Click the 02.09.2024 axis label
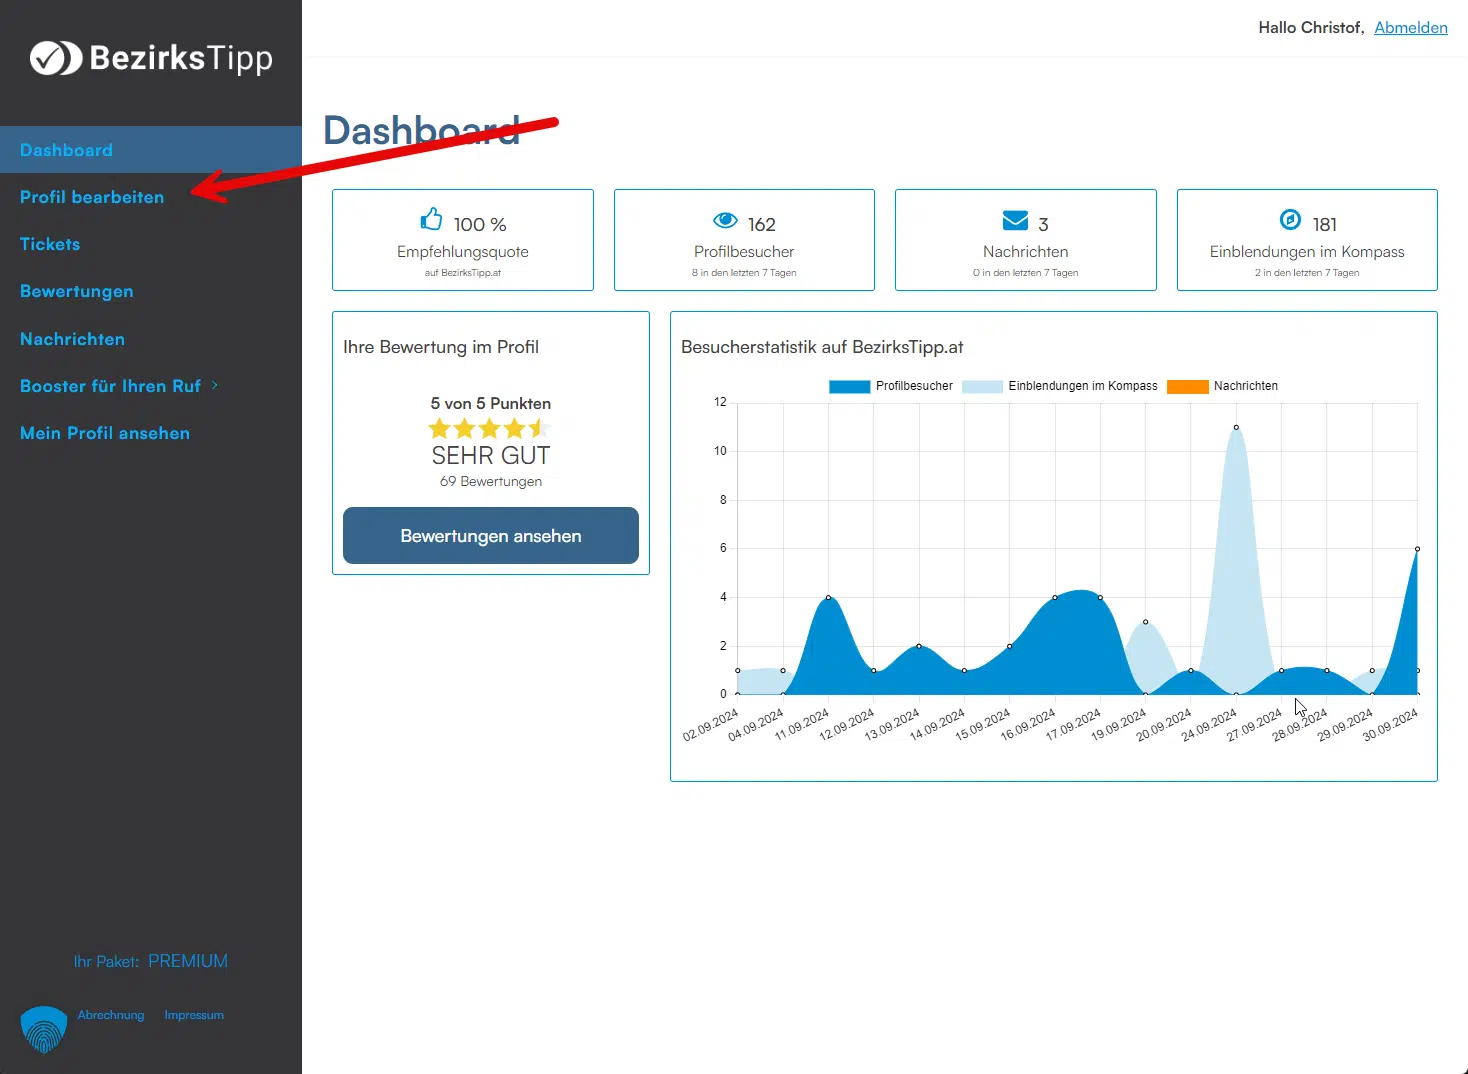This screenshot has width=1468, height=1074. click(711, 725)
